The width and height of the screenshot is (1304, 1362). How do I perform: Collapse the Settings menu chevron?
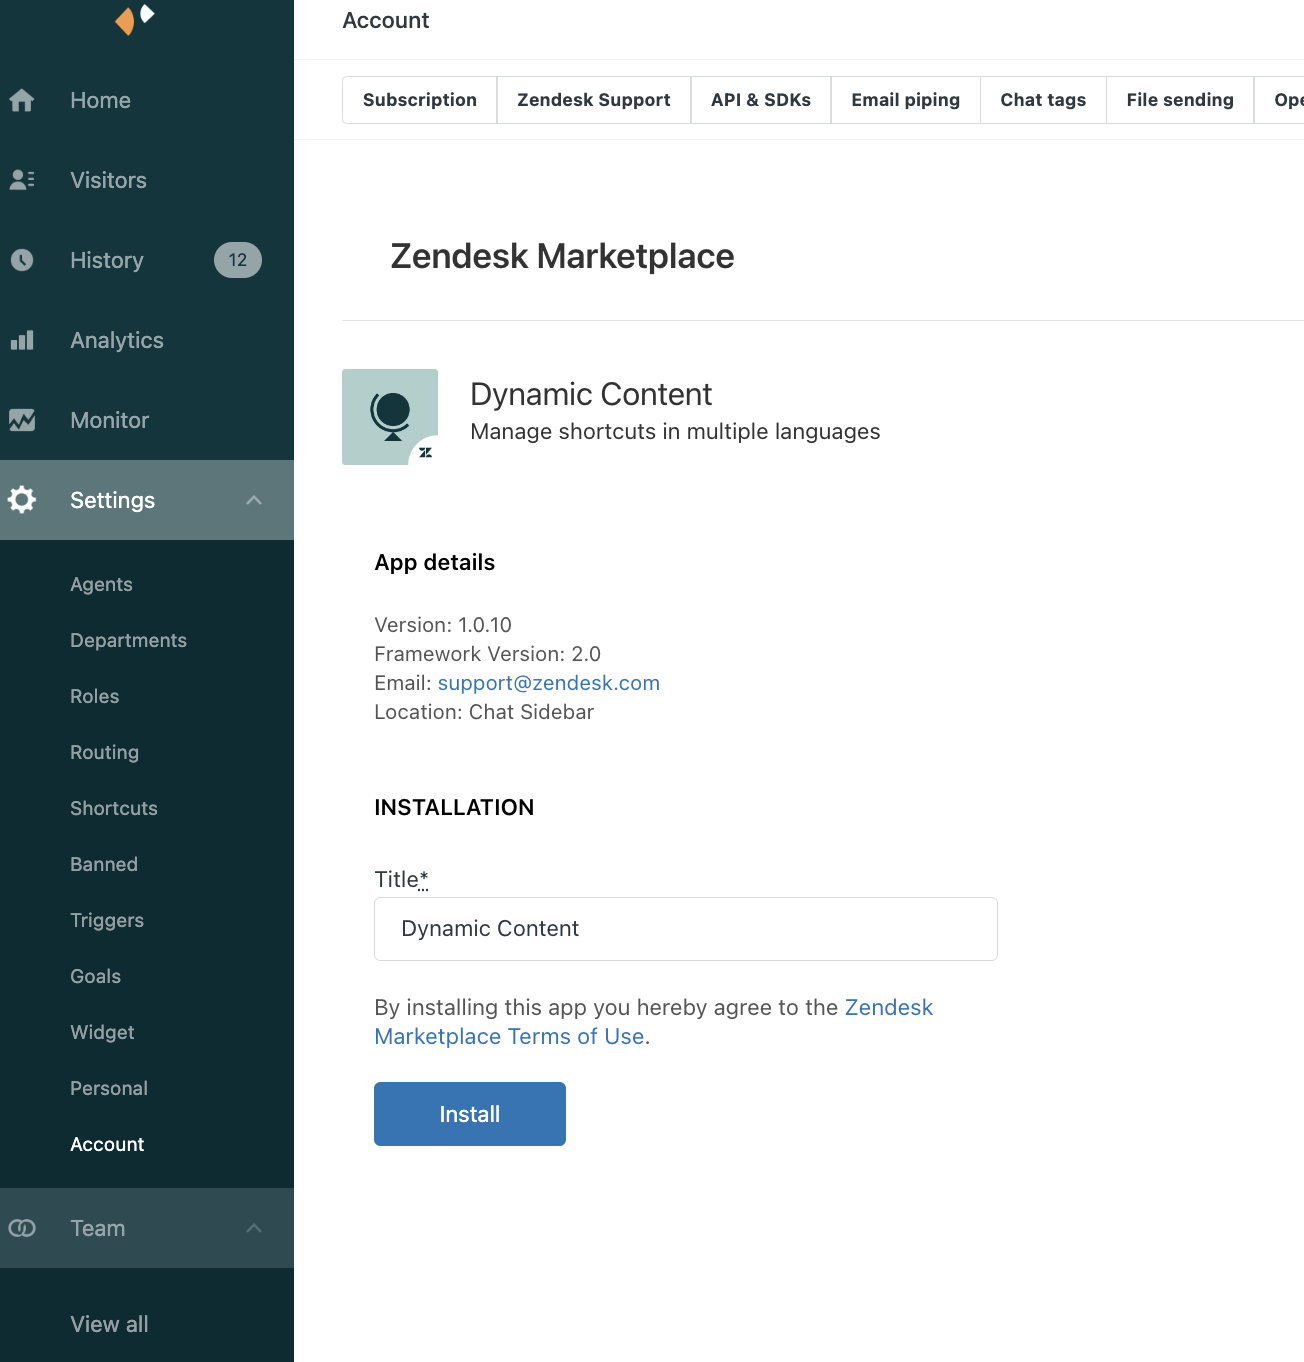[x=254, y=500]
